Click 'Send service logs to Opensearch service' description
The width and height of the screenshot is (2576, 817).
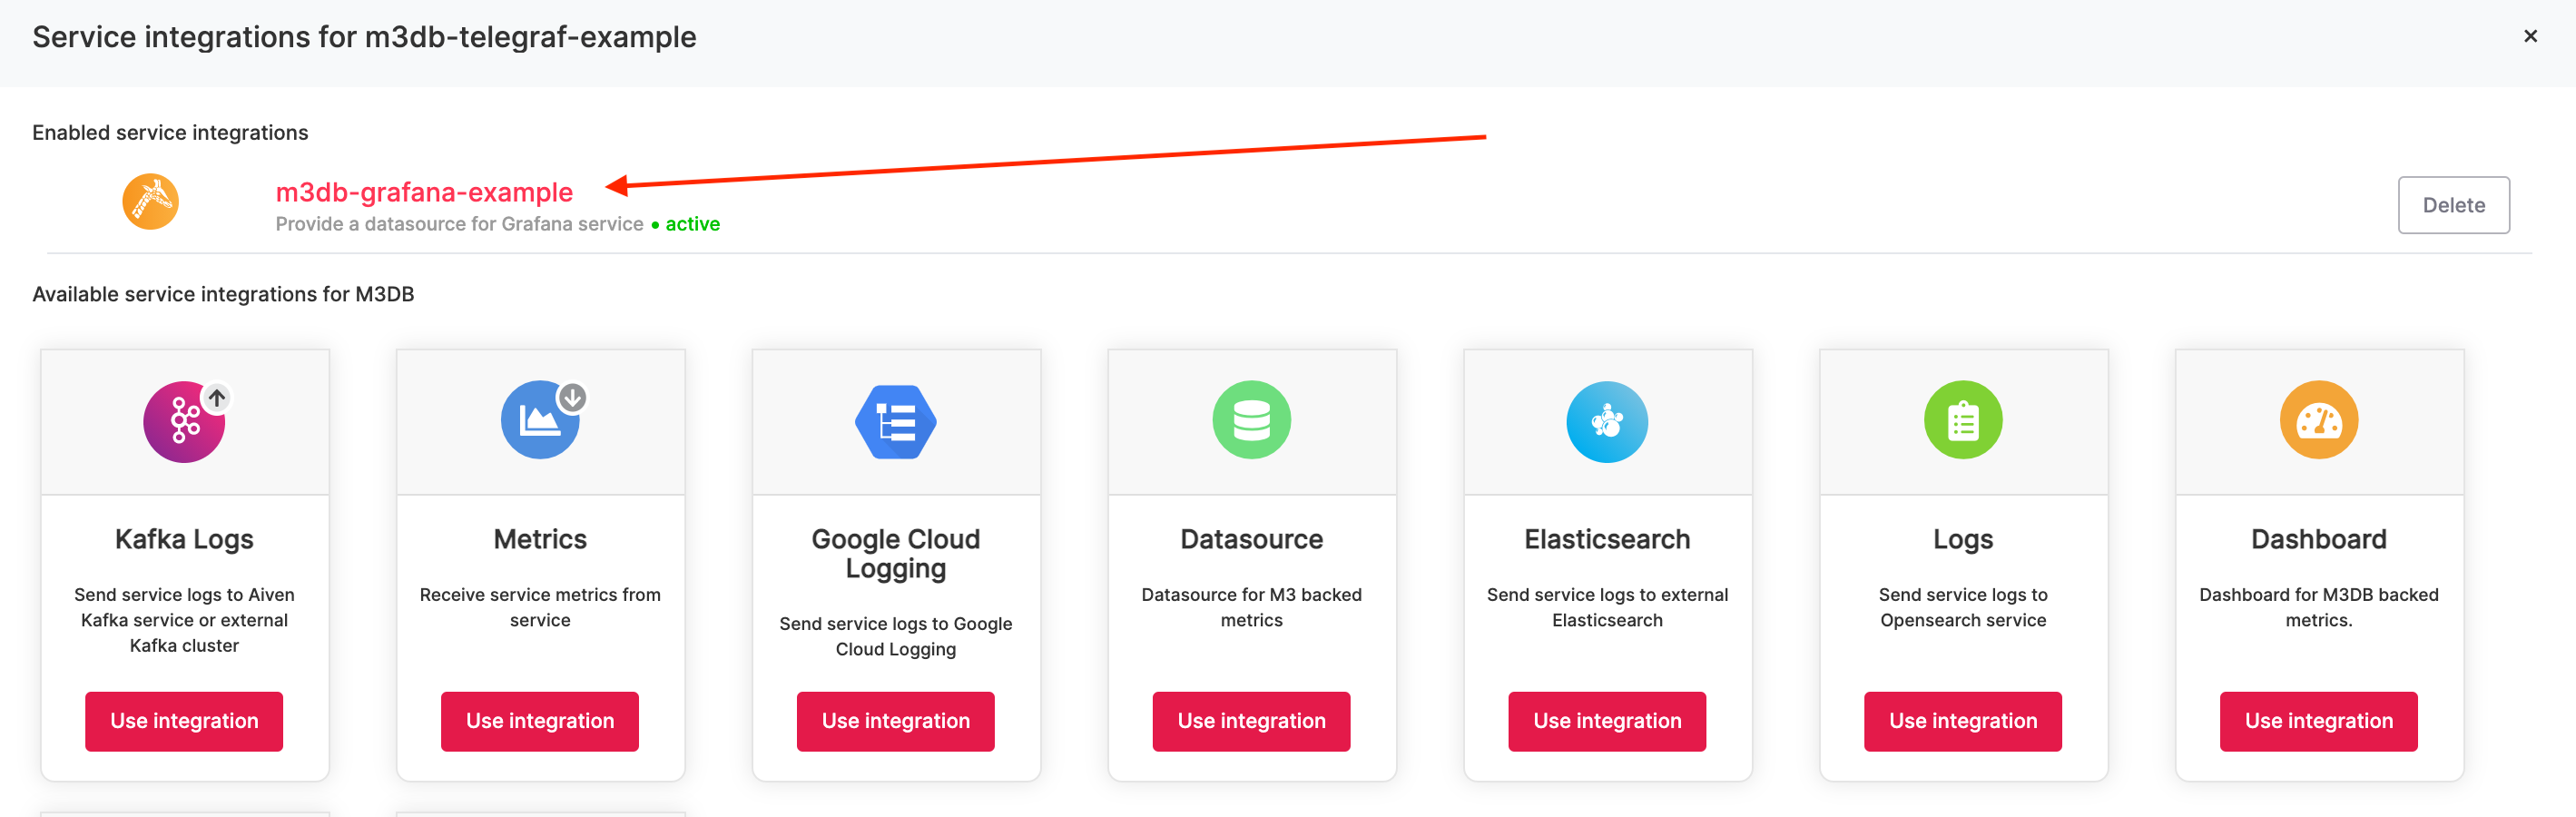[x=1963, y=607]
